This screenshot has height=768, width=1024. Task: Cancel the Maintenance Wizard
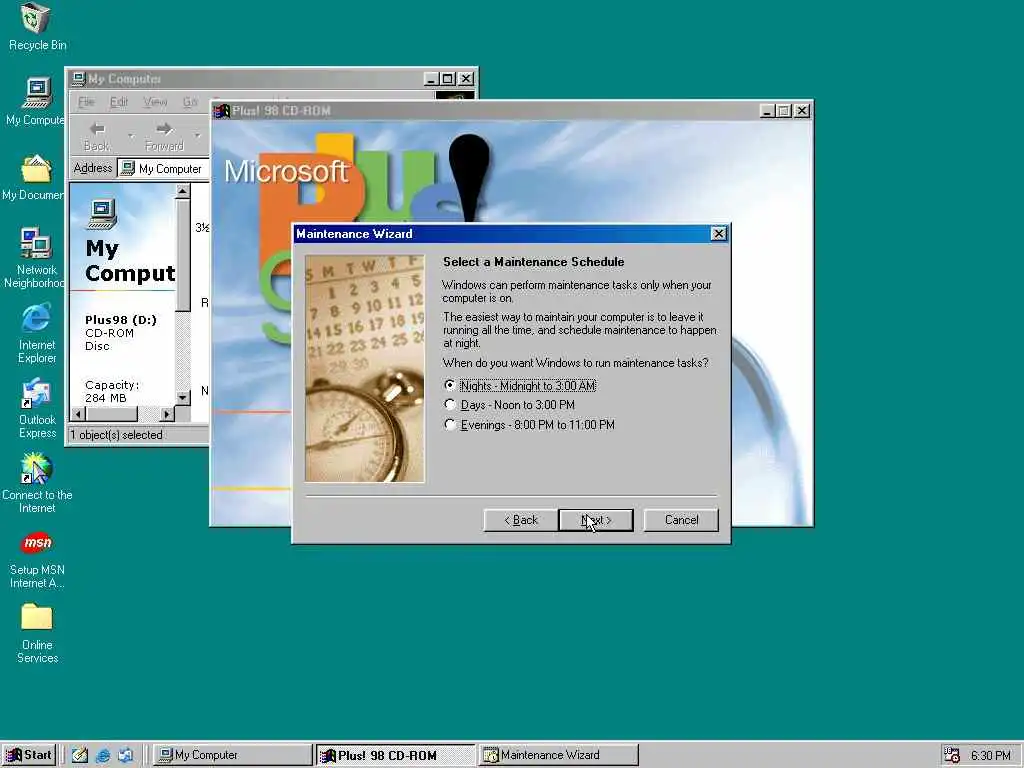(681, 520)
